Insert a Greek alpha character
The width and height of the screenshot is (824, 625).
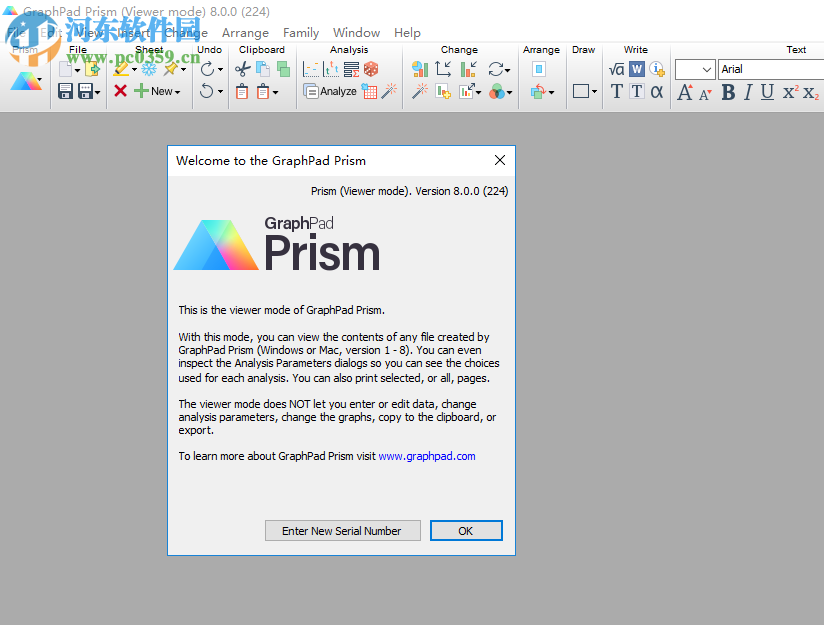pos(658,91)
